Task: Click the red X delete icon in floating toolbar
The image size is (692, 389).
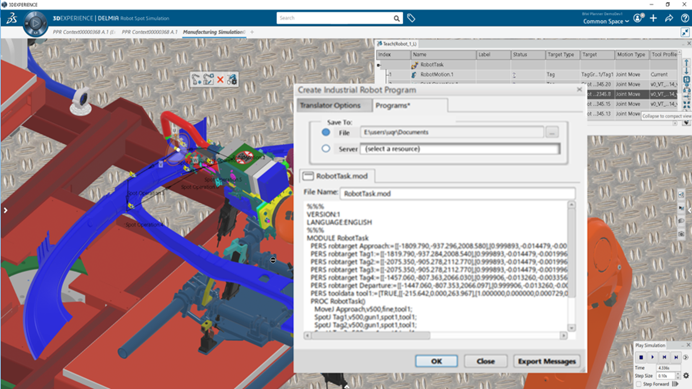Action: tap(220, 80)
